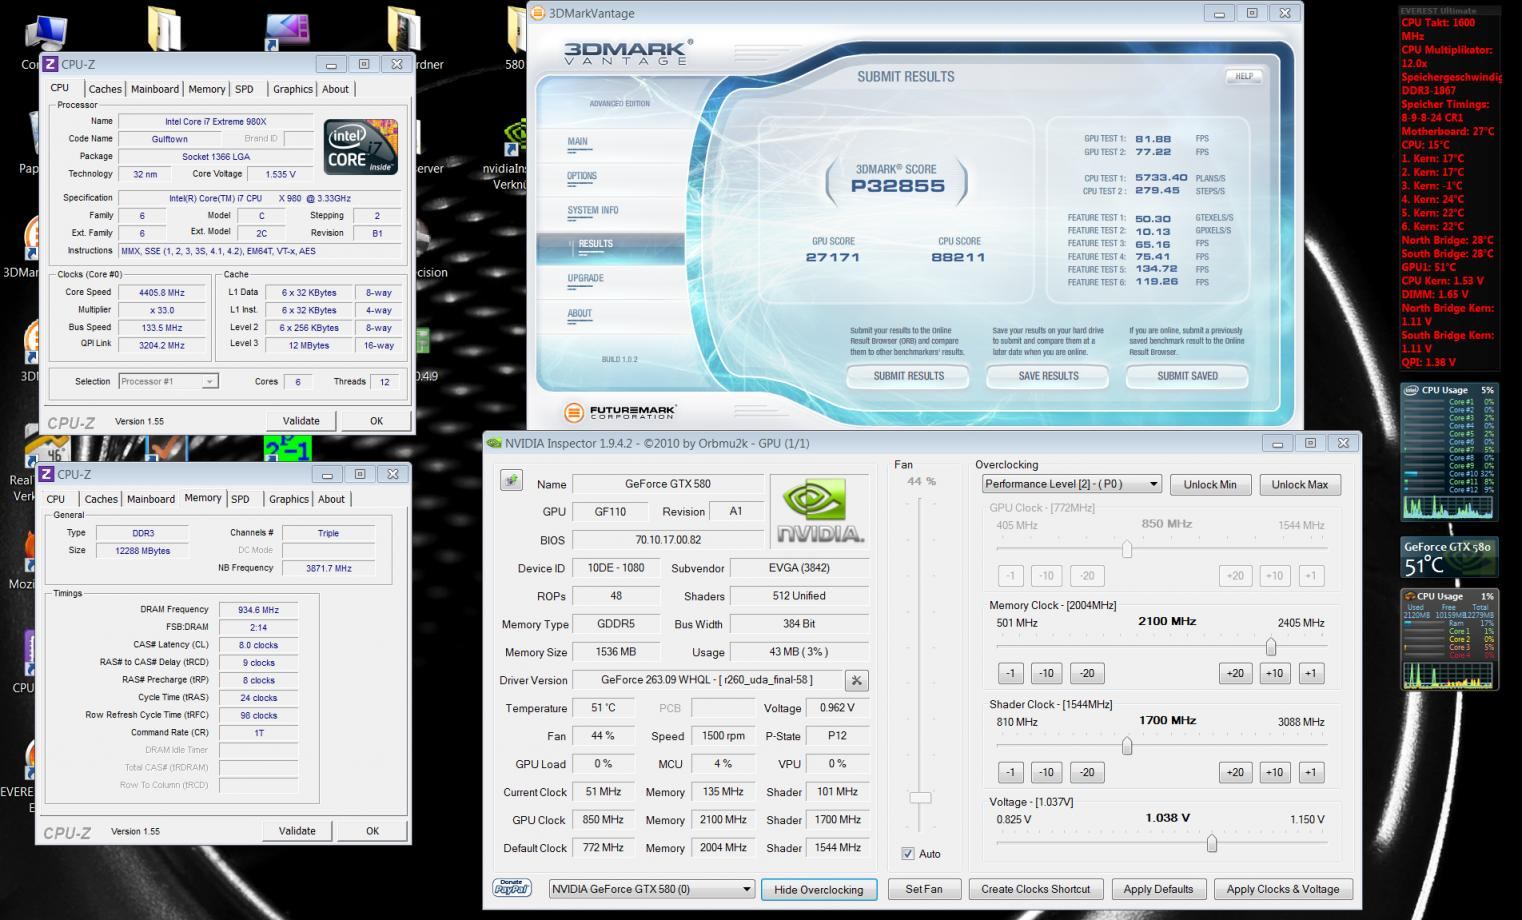Open the nvidiaInspector shortcut on the desktop
Viewport: 1522px width, 920px height.
pos(514,155)
